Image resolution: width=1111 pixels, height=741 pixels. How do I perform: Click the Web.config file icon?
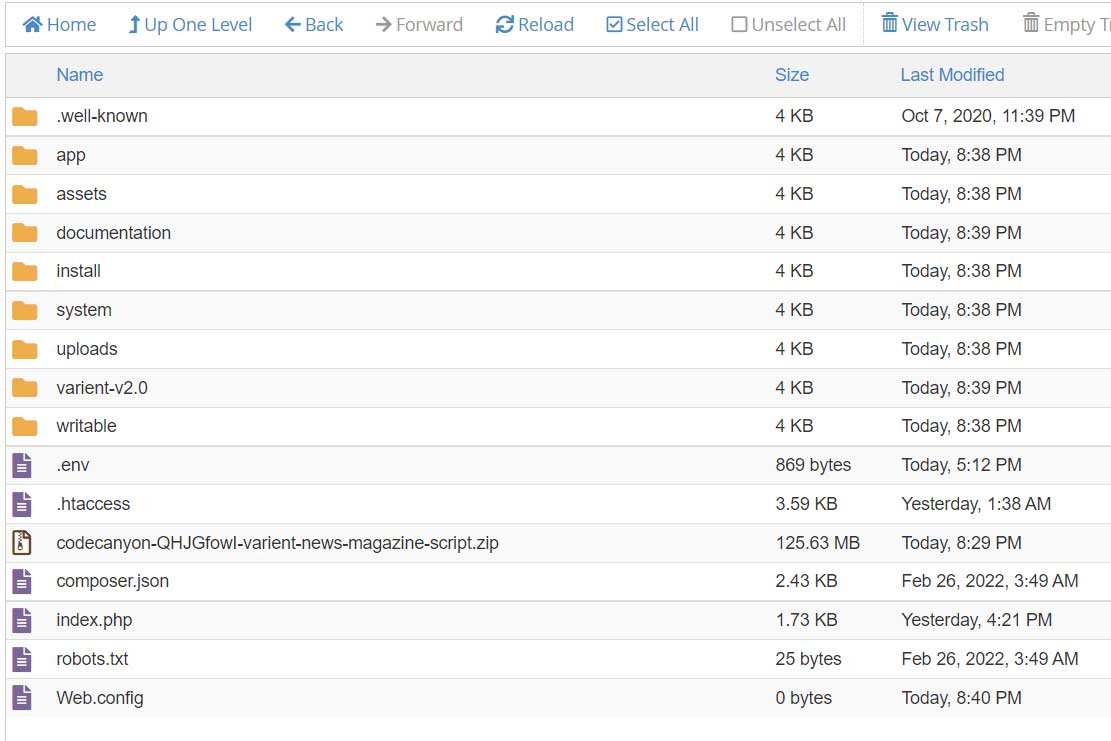[x=22, y=698]
